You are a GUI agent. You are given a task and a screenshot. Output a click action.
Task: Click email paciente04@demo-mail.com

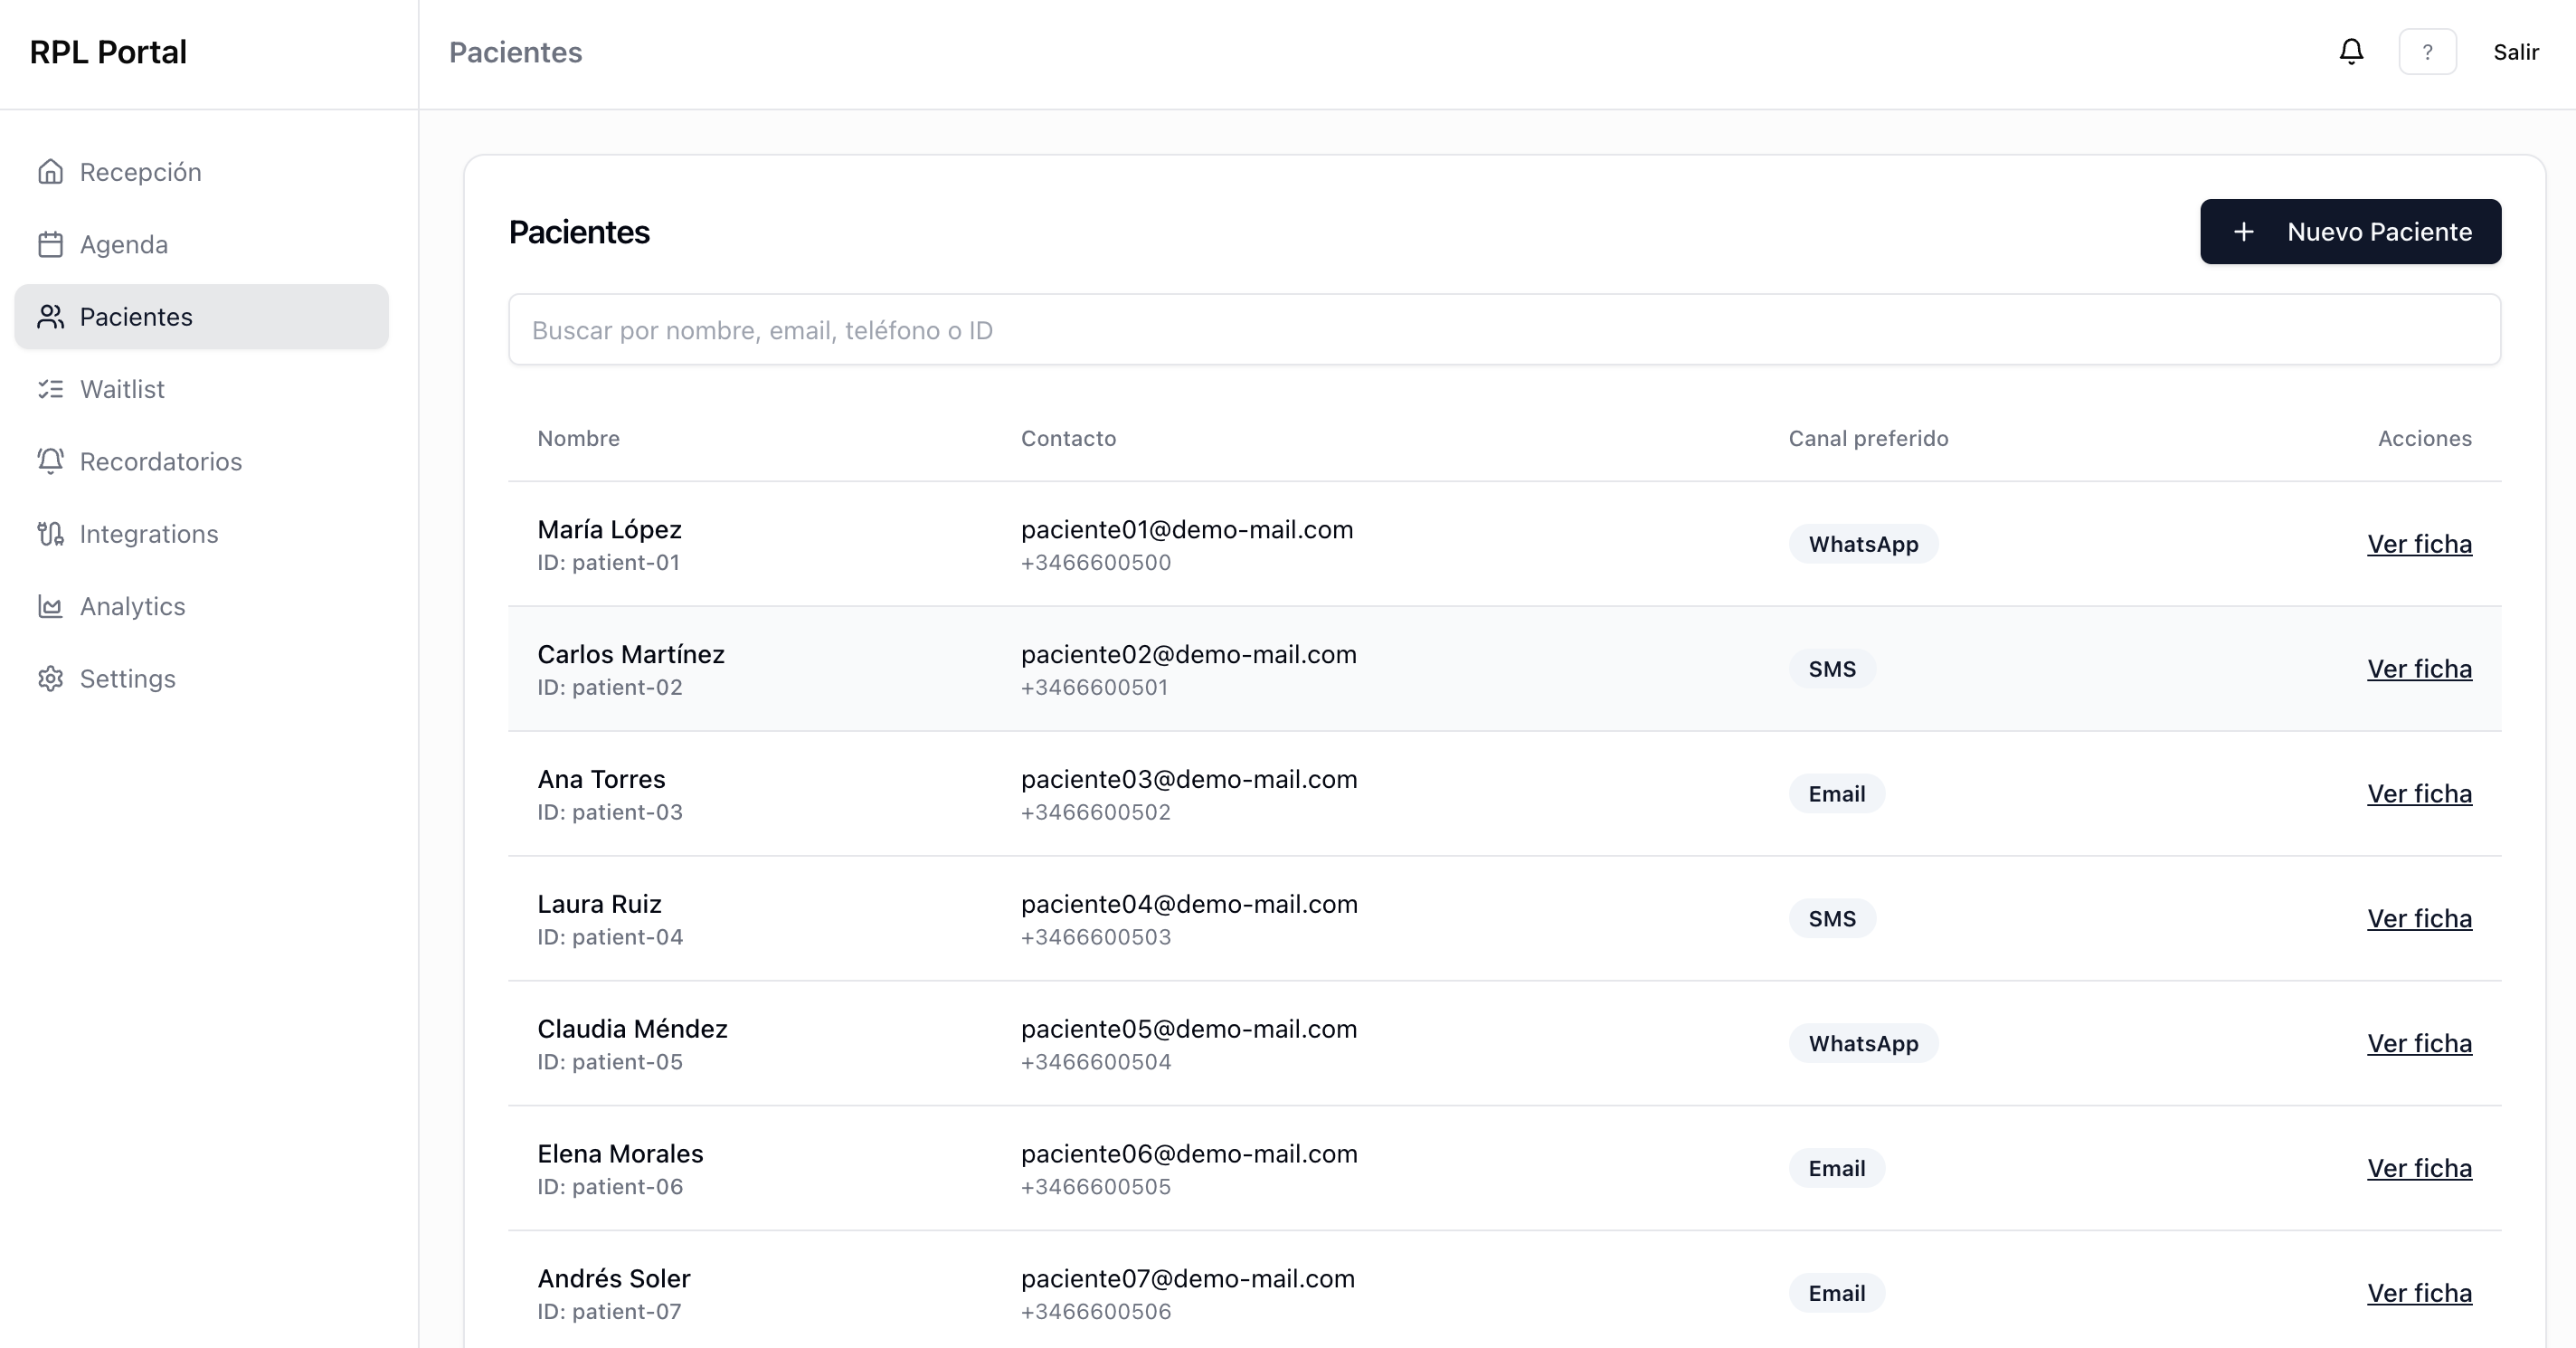pyautogui.click(x=1189, y=904)
